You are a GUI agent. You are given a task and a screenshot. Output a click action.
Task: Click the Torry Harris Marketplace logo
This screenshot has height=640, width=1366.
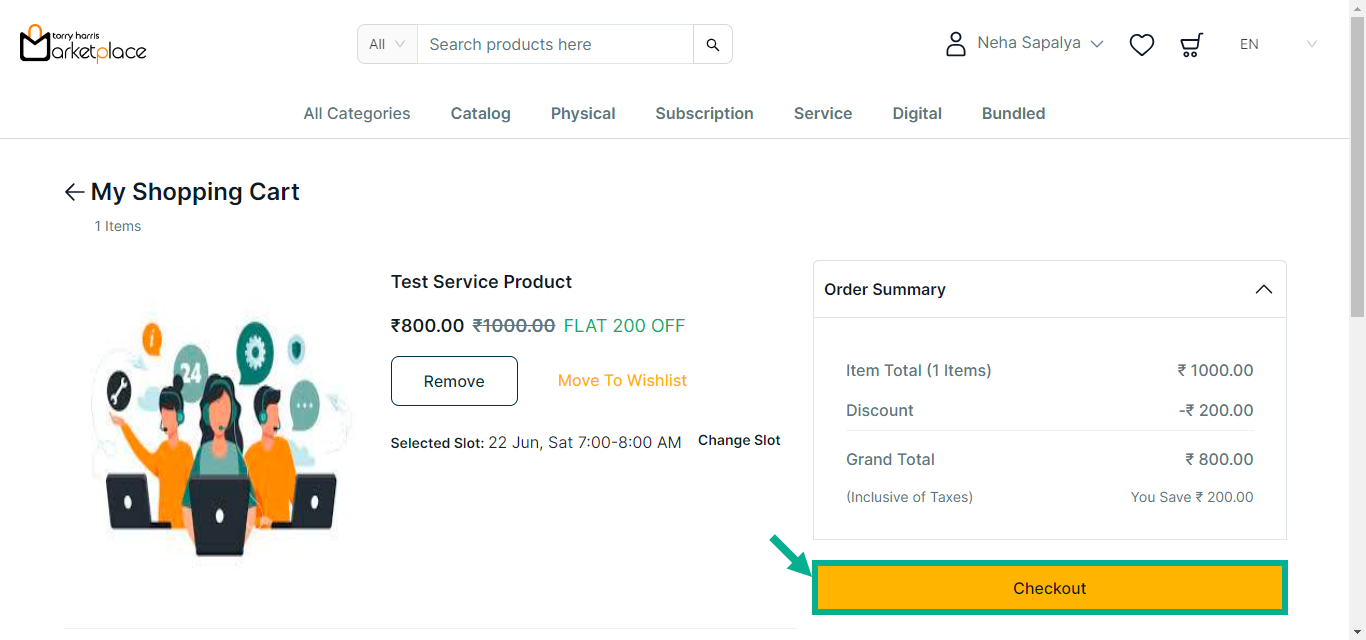click(83, 44)
